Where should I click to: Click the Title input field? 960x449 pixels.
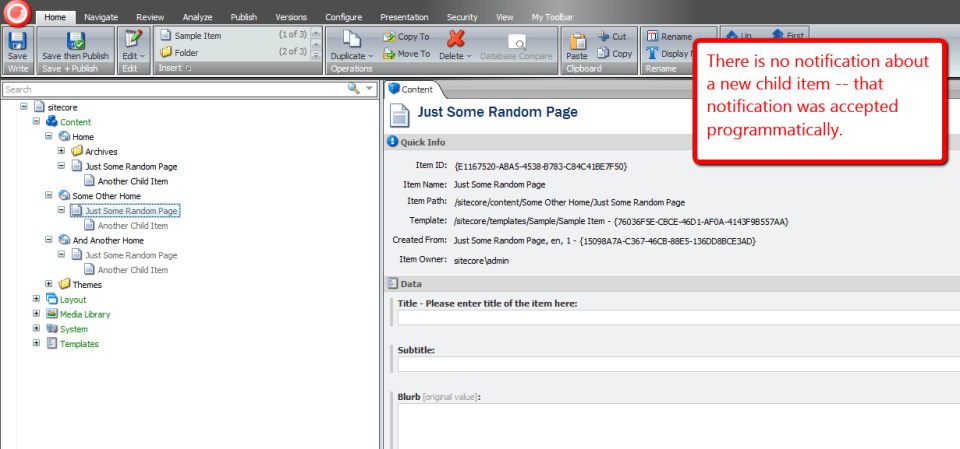[679, 317]
